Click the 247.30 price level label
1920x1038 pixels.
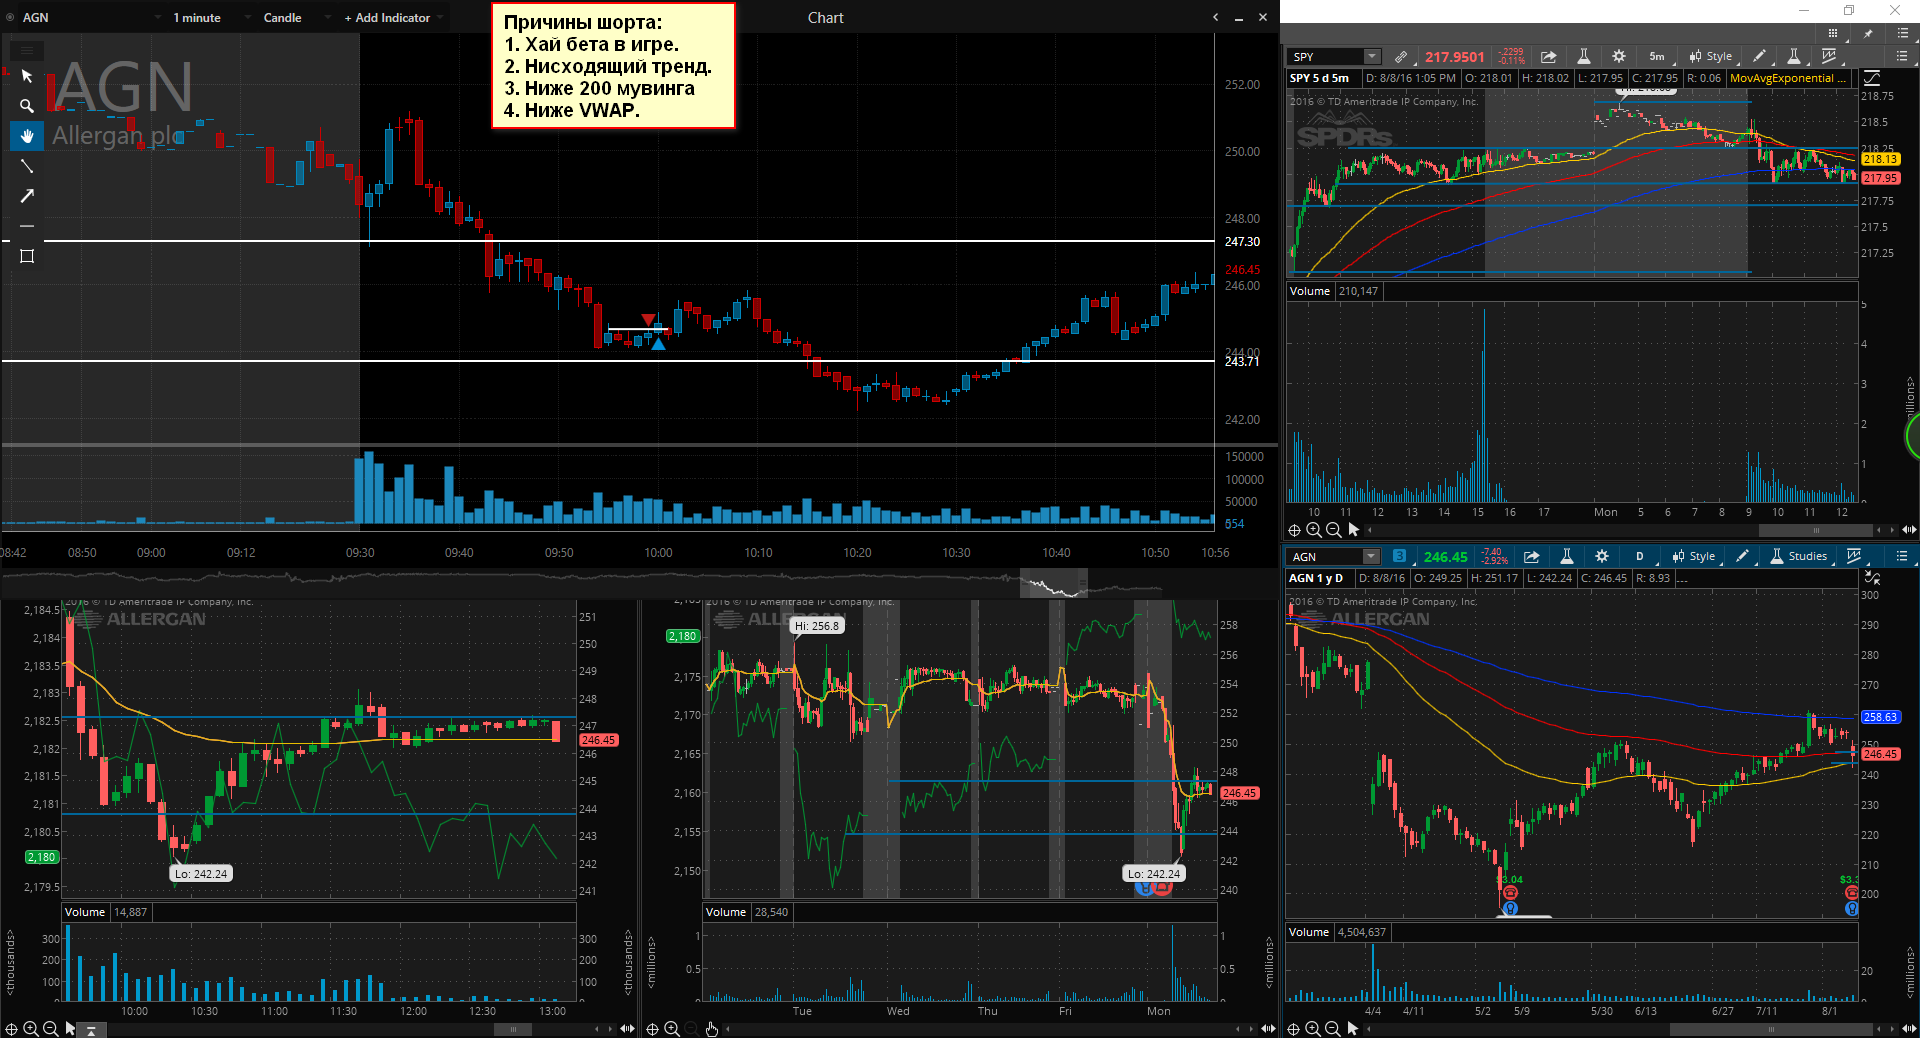click(x=1242, y=242)
